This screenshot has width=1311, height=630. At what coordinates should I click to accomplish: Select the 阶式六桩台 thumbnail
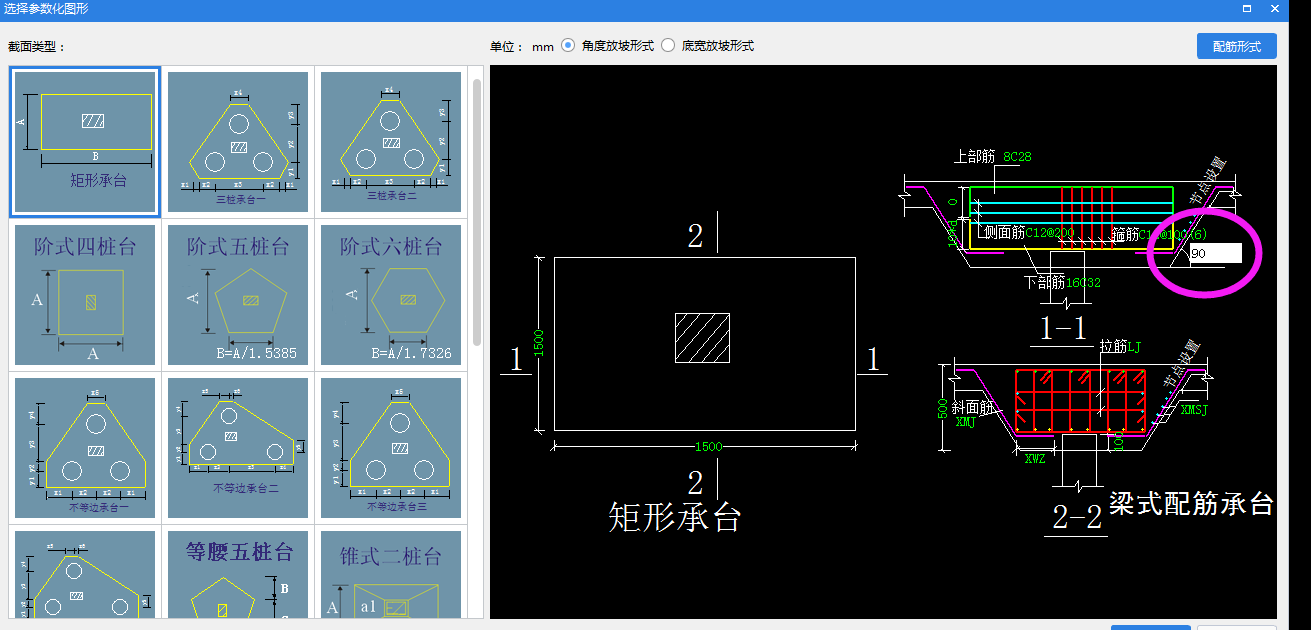pos(391,295)
